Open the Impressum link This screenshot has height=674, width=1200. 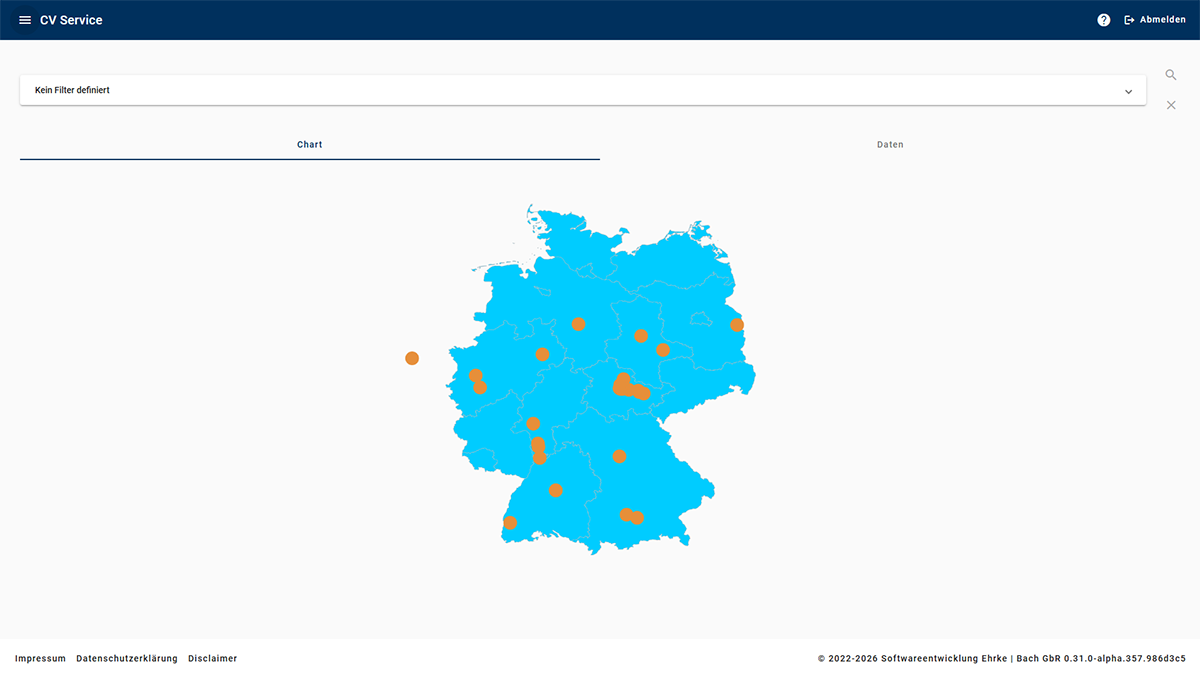coord(40,658)
